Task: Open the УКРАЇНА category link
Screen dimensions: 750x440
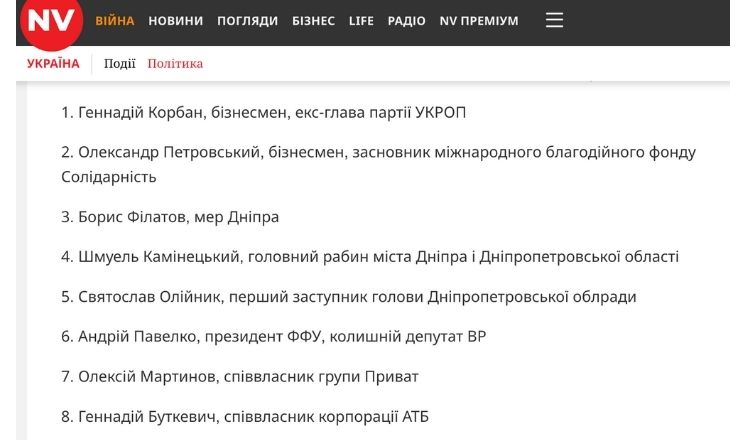Action: [x=53, y=63]
